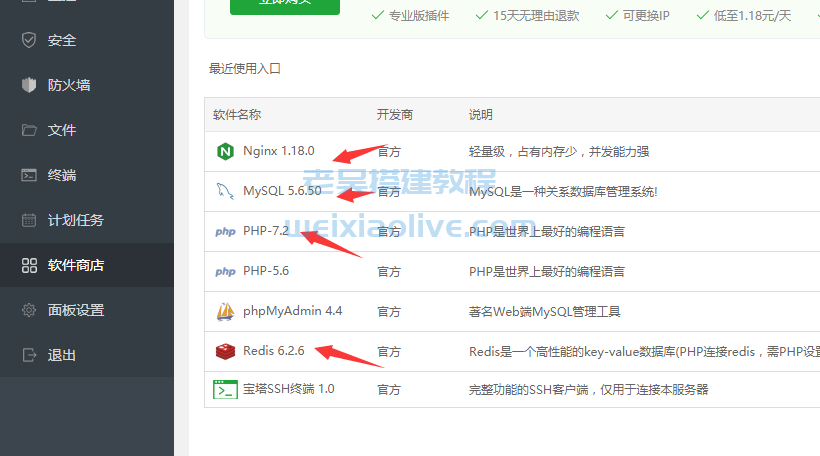Viewport: 820px width, 456px height.
Task: Click the 开发商 column header
Action: (395, 115)
